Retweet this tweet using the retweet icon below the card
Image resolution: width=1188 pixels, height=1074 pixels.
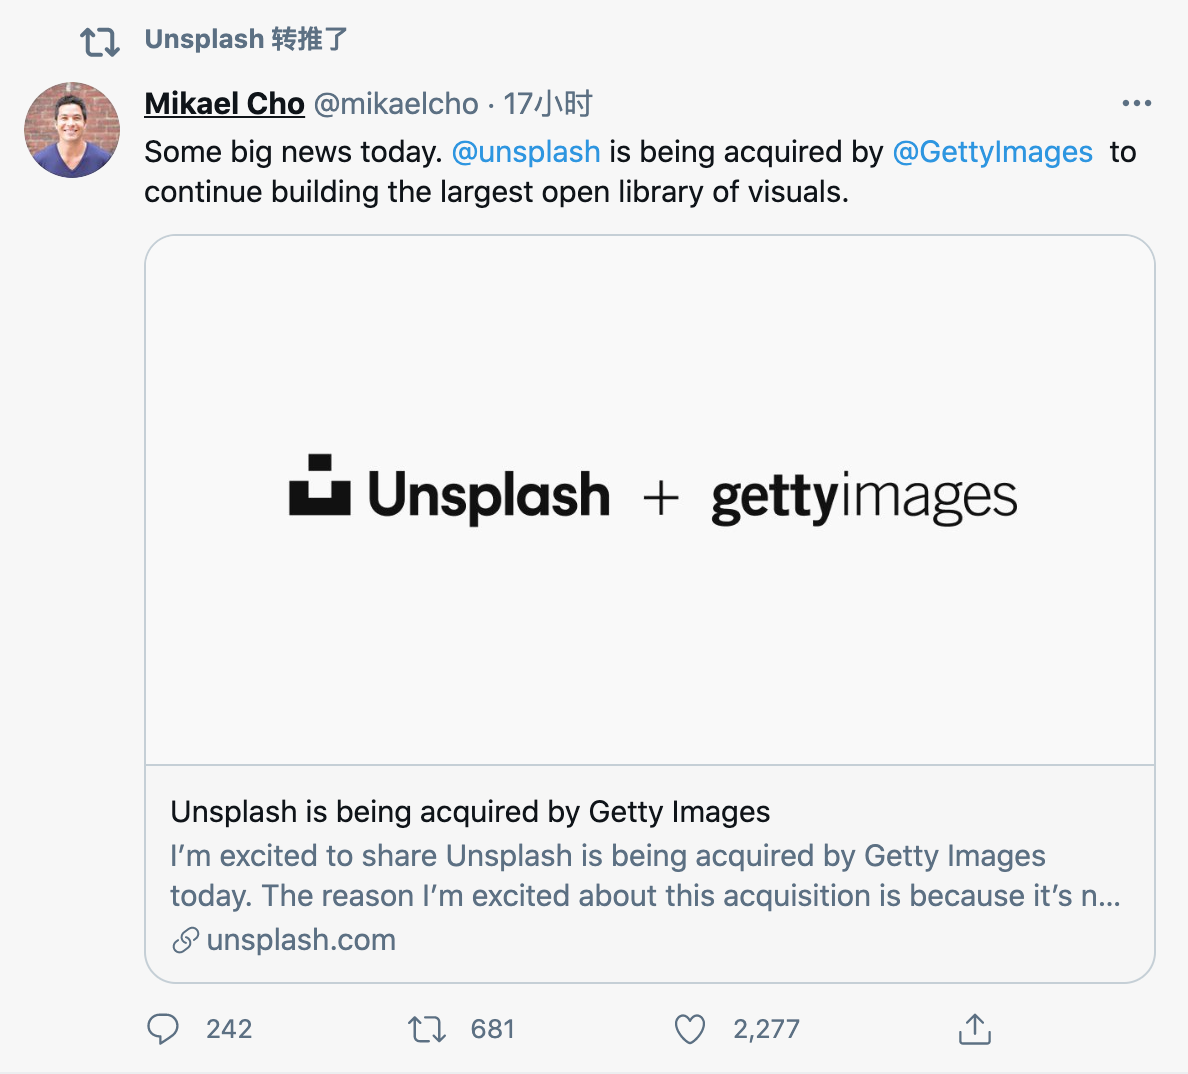coord(427,1029)
